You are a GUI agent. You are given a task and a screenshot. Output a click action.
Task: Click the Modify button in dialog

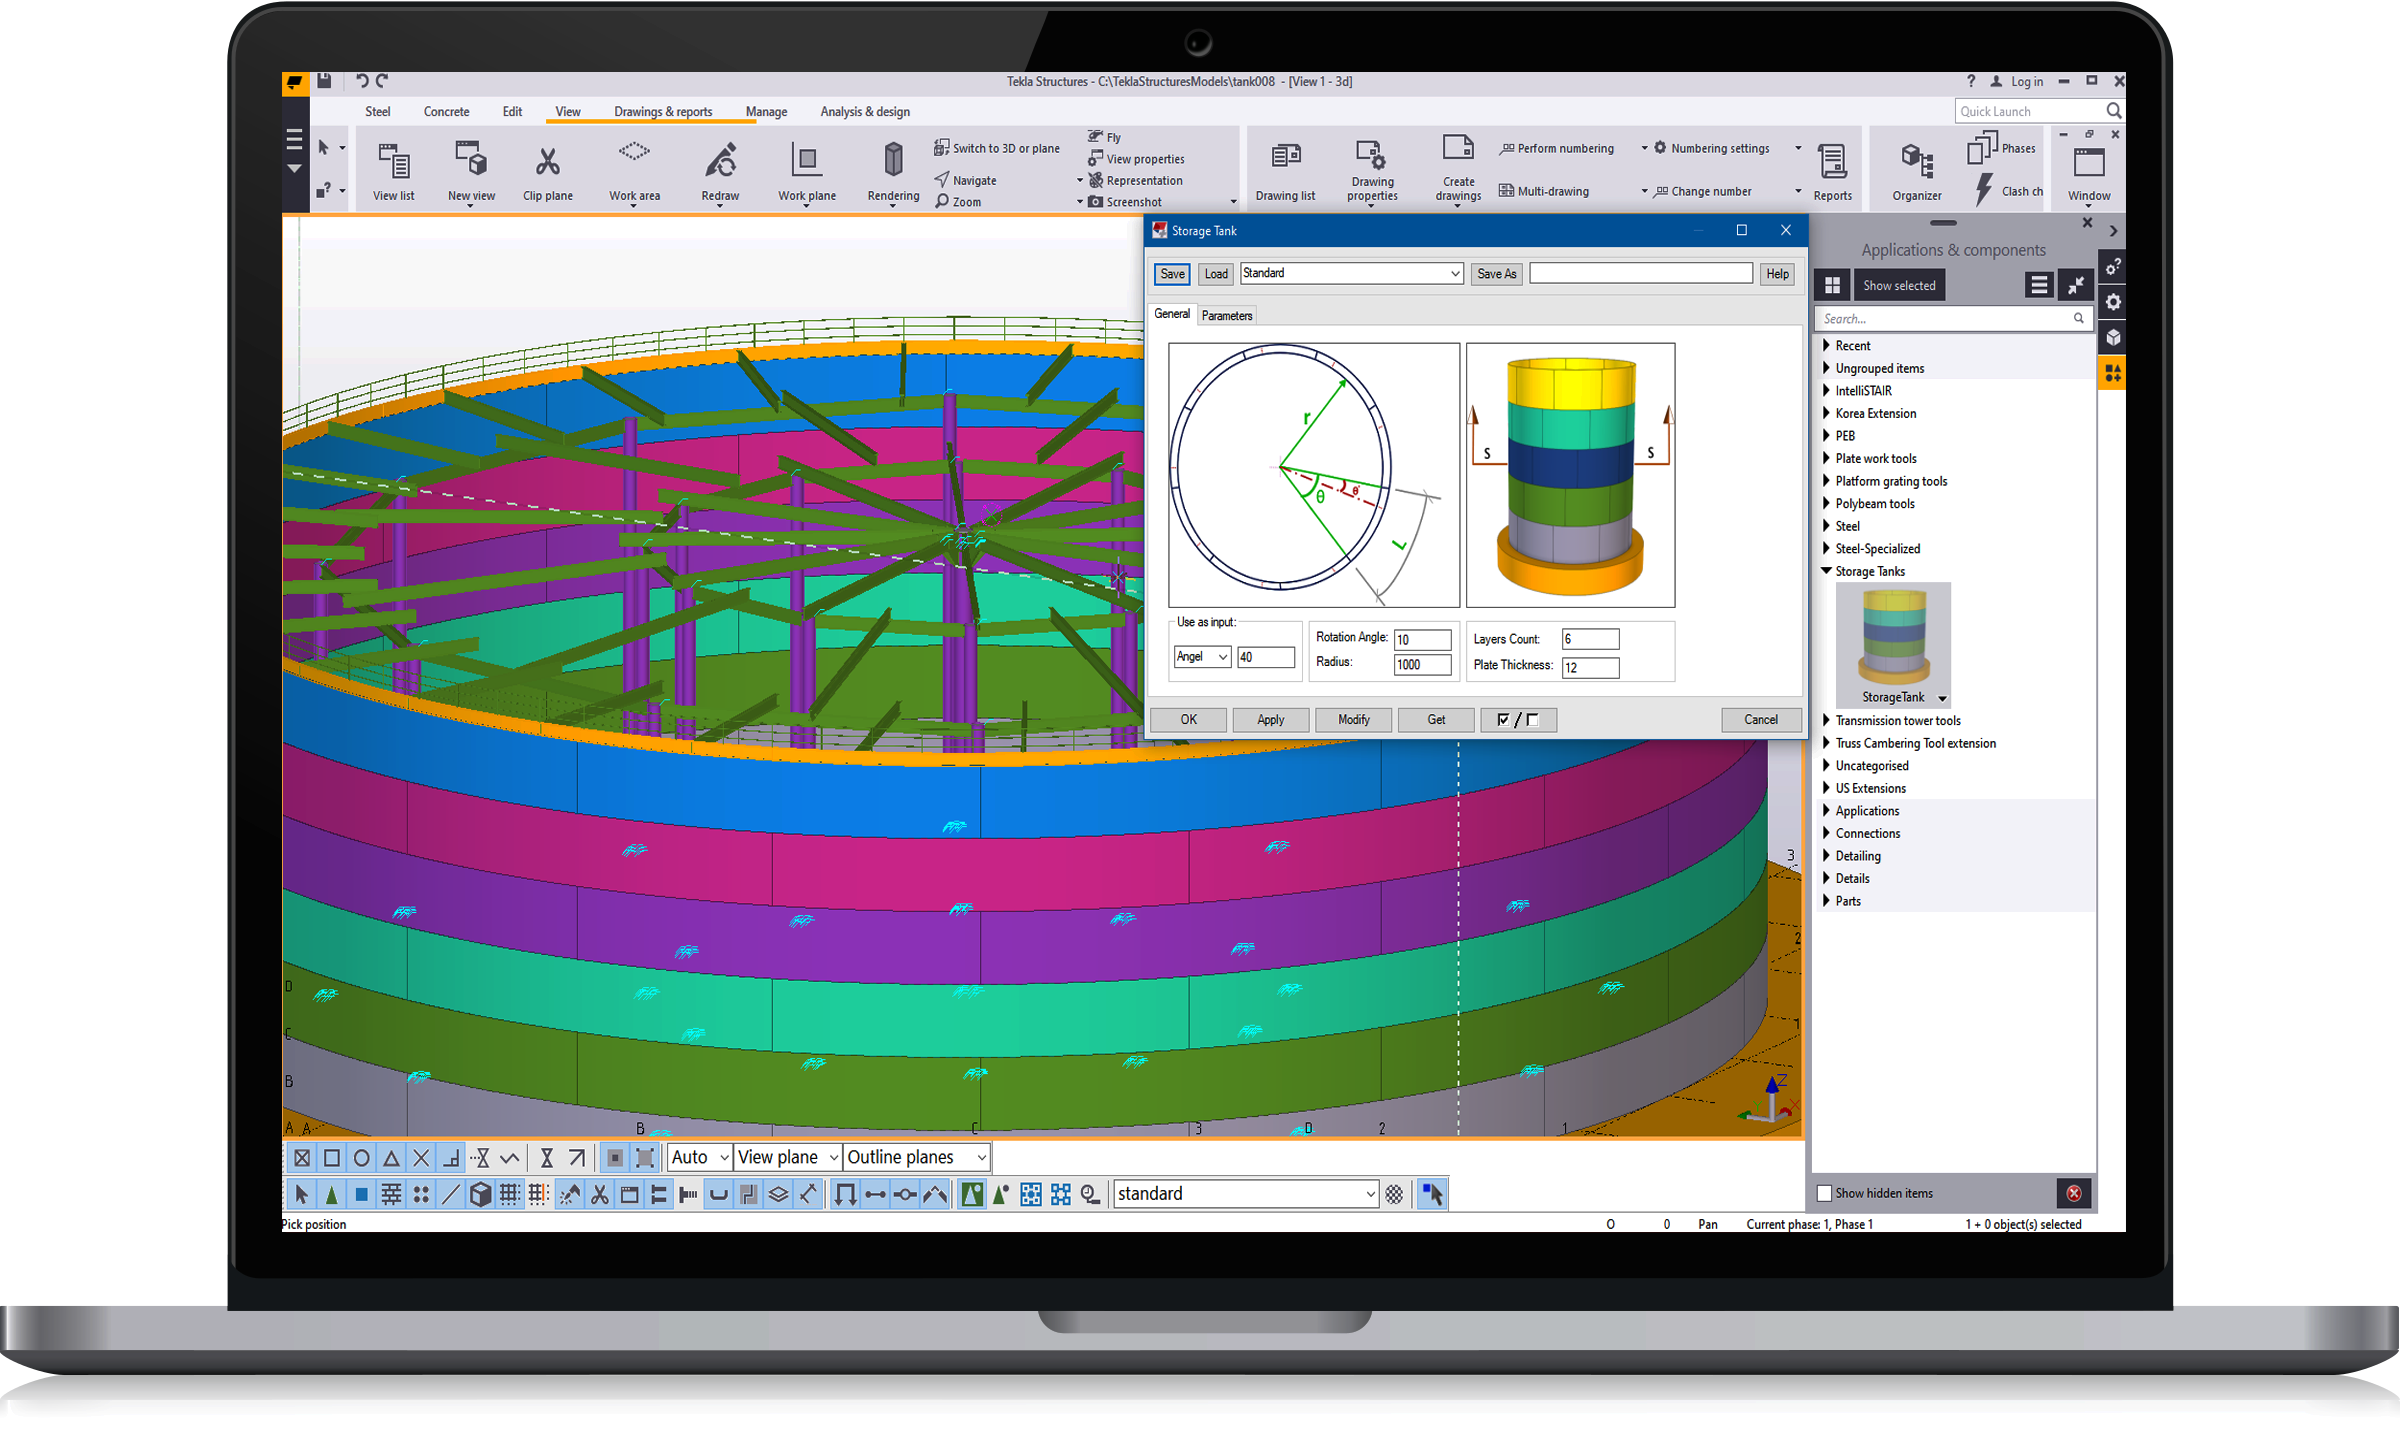coord(1353,720)
